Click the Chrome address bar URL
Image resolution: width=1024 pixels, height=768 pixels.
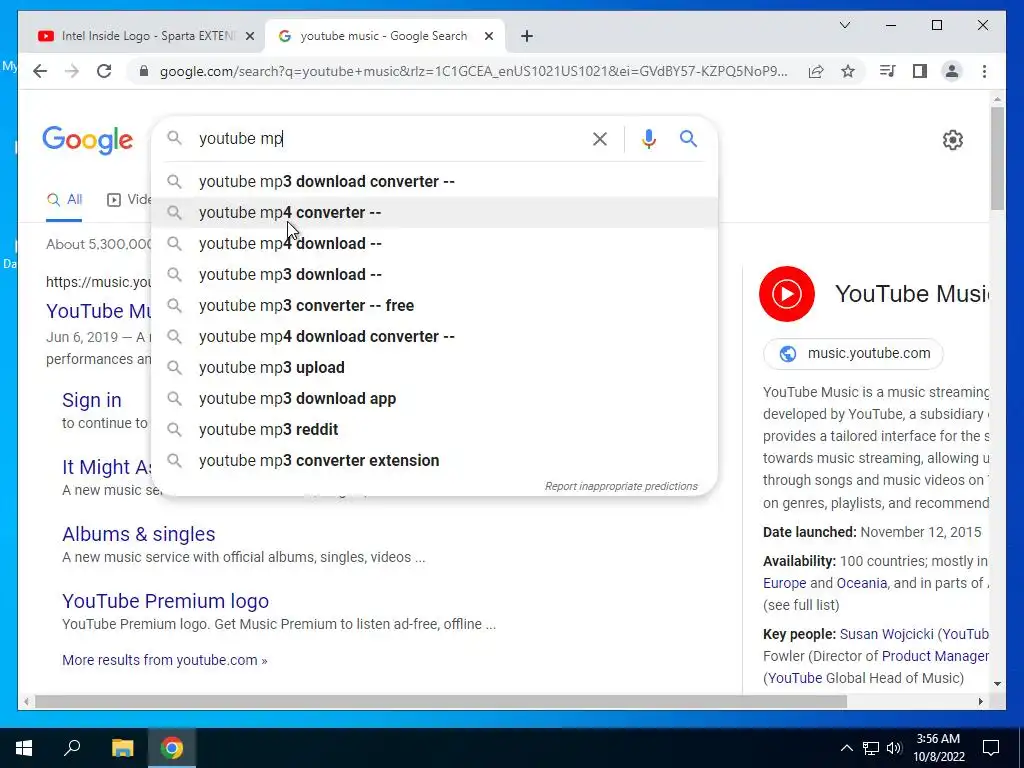tap(473, 71)
